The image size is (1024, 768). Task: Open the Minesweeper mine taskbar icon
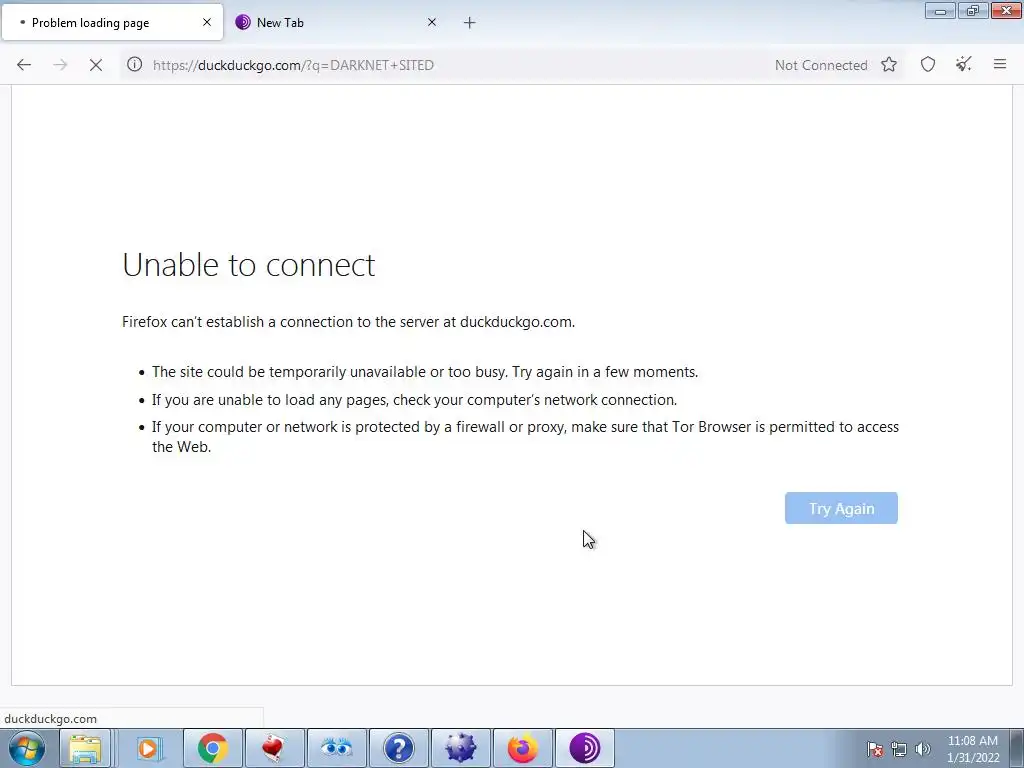[460, 748]
